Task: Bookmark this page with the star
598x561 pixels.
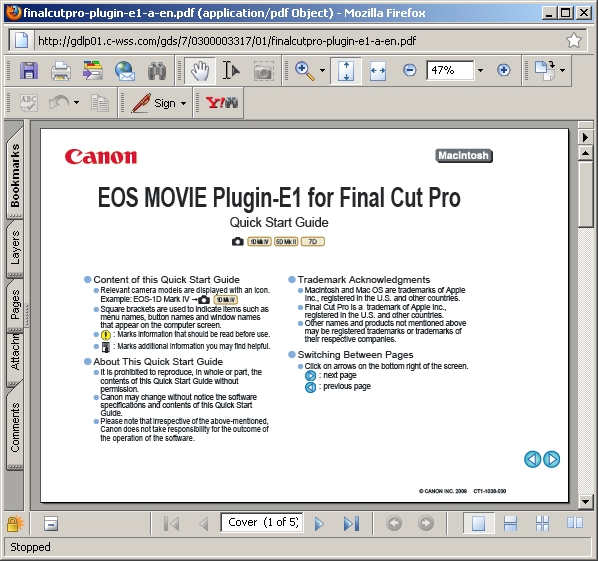Action: click(x=574, y=40)
